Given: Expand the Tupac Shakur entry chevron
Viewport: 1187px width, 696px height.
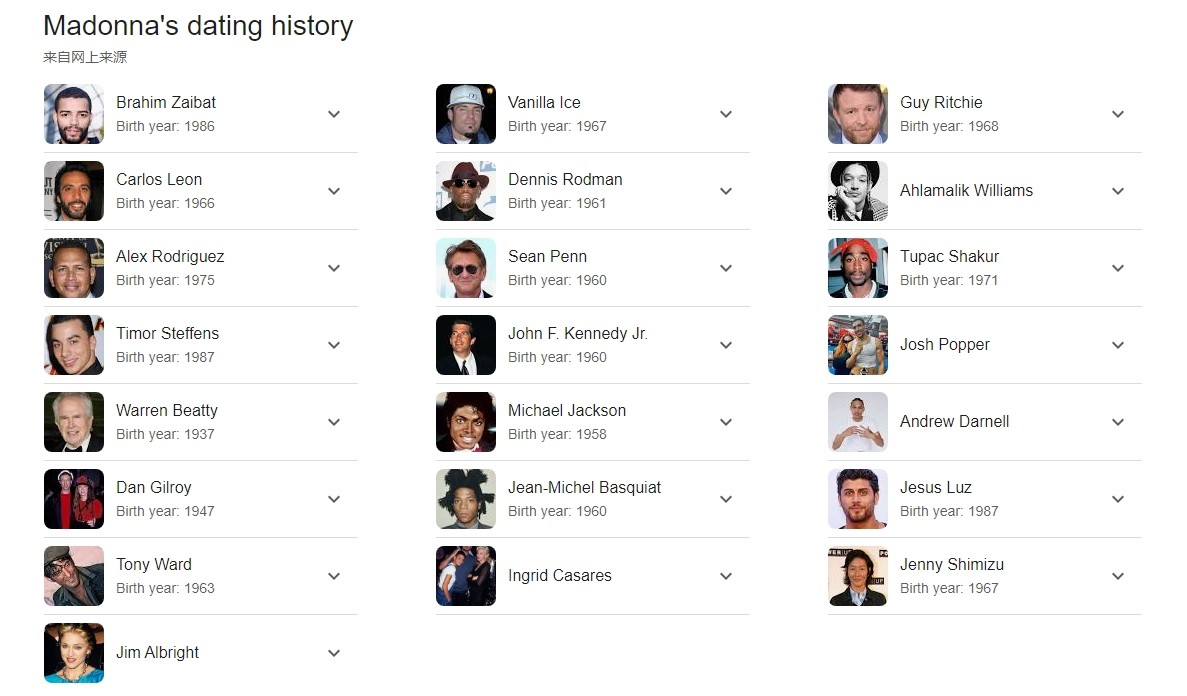Looking at the screenshot, I should click(1118, 268).
